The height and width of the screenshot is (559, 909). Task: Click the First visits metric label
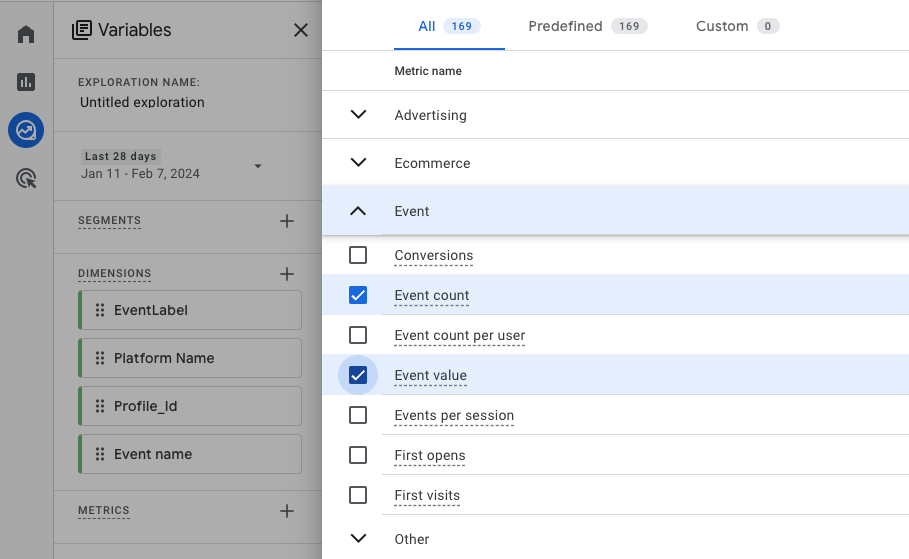click(427, 496)
